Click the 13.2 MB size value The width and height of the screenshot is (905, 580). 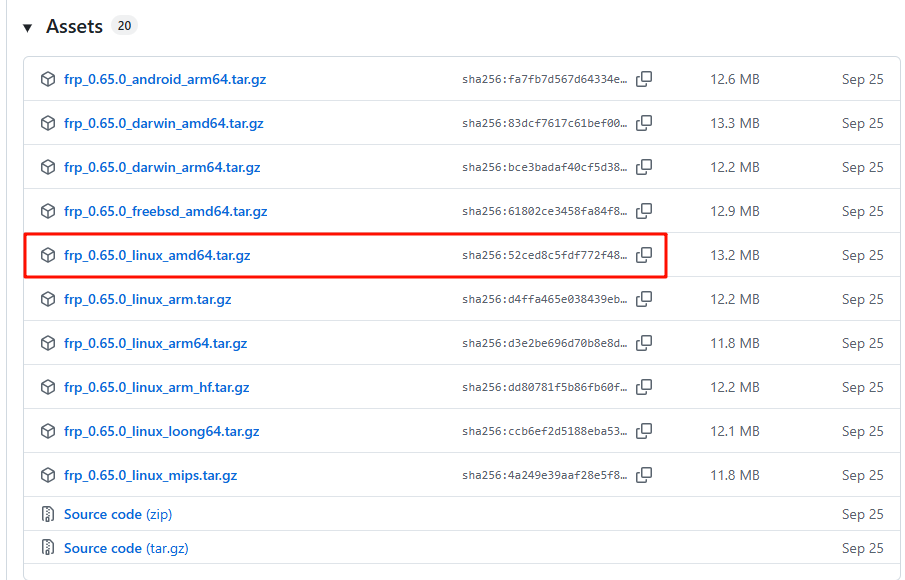coord(735,255)
